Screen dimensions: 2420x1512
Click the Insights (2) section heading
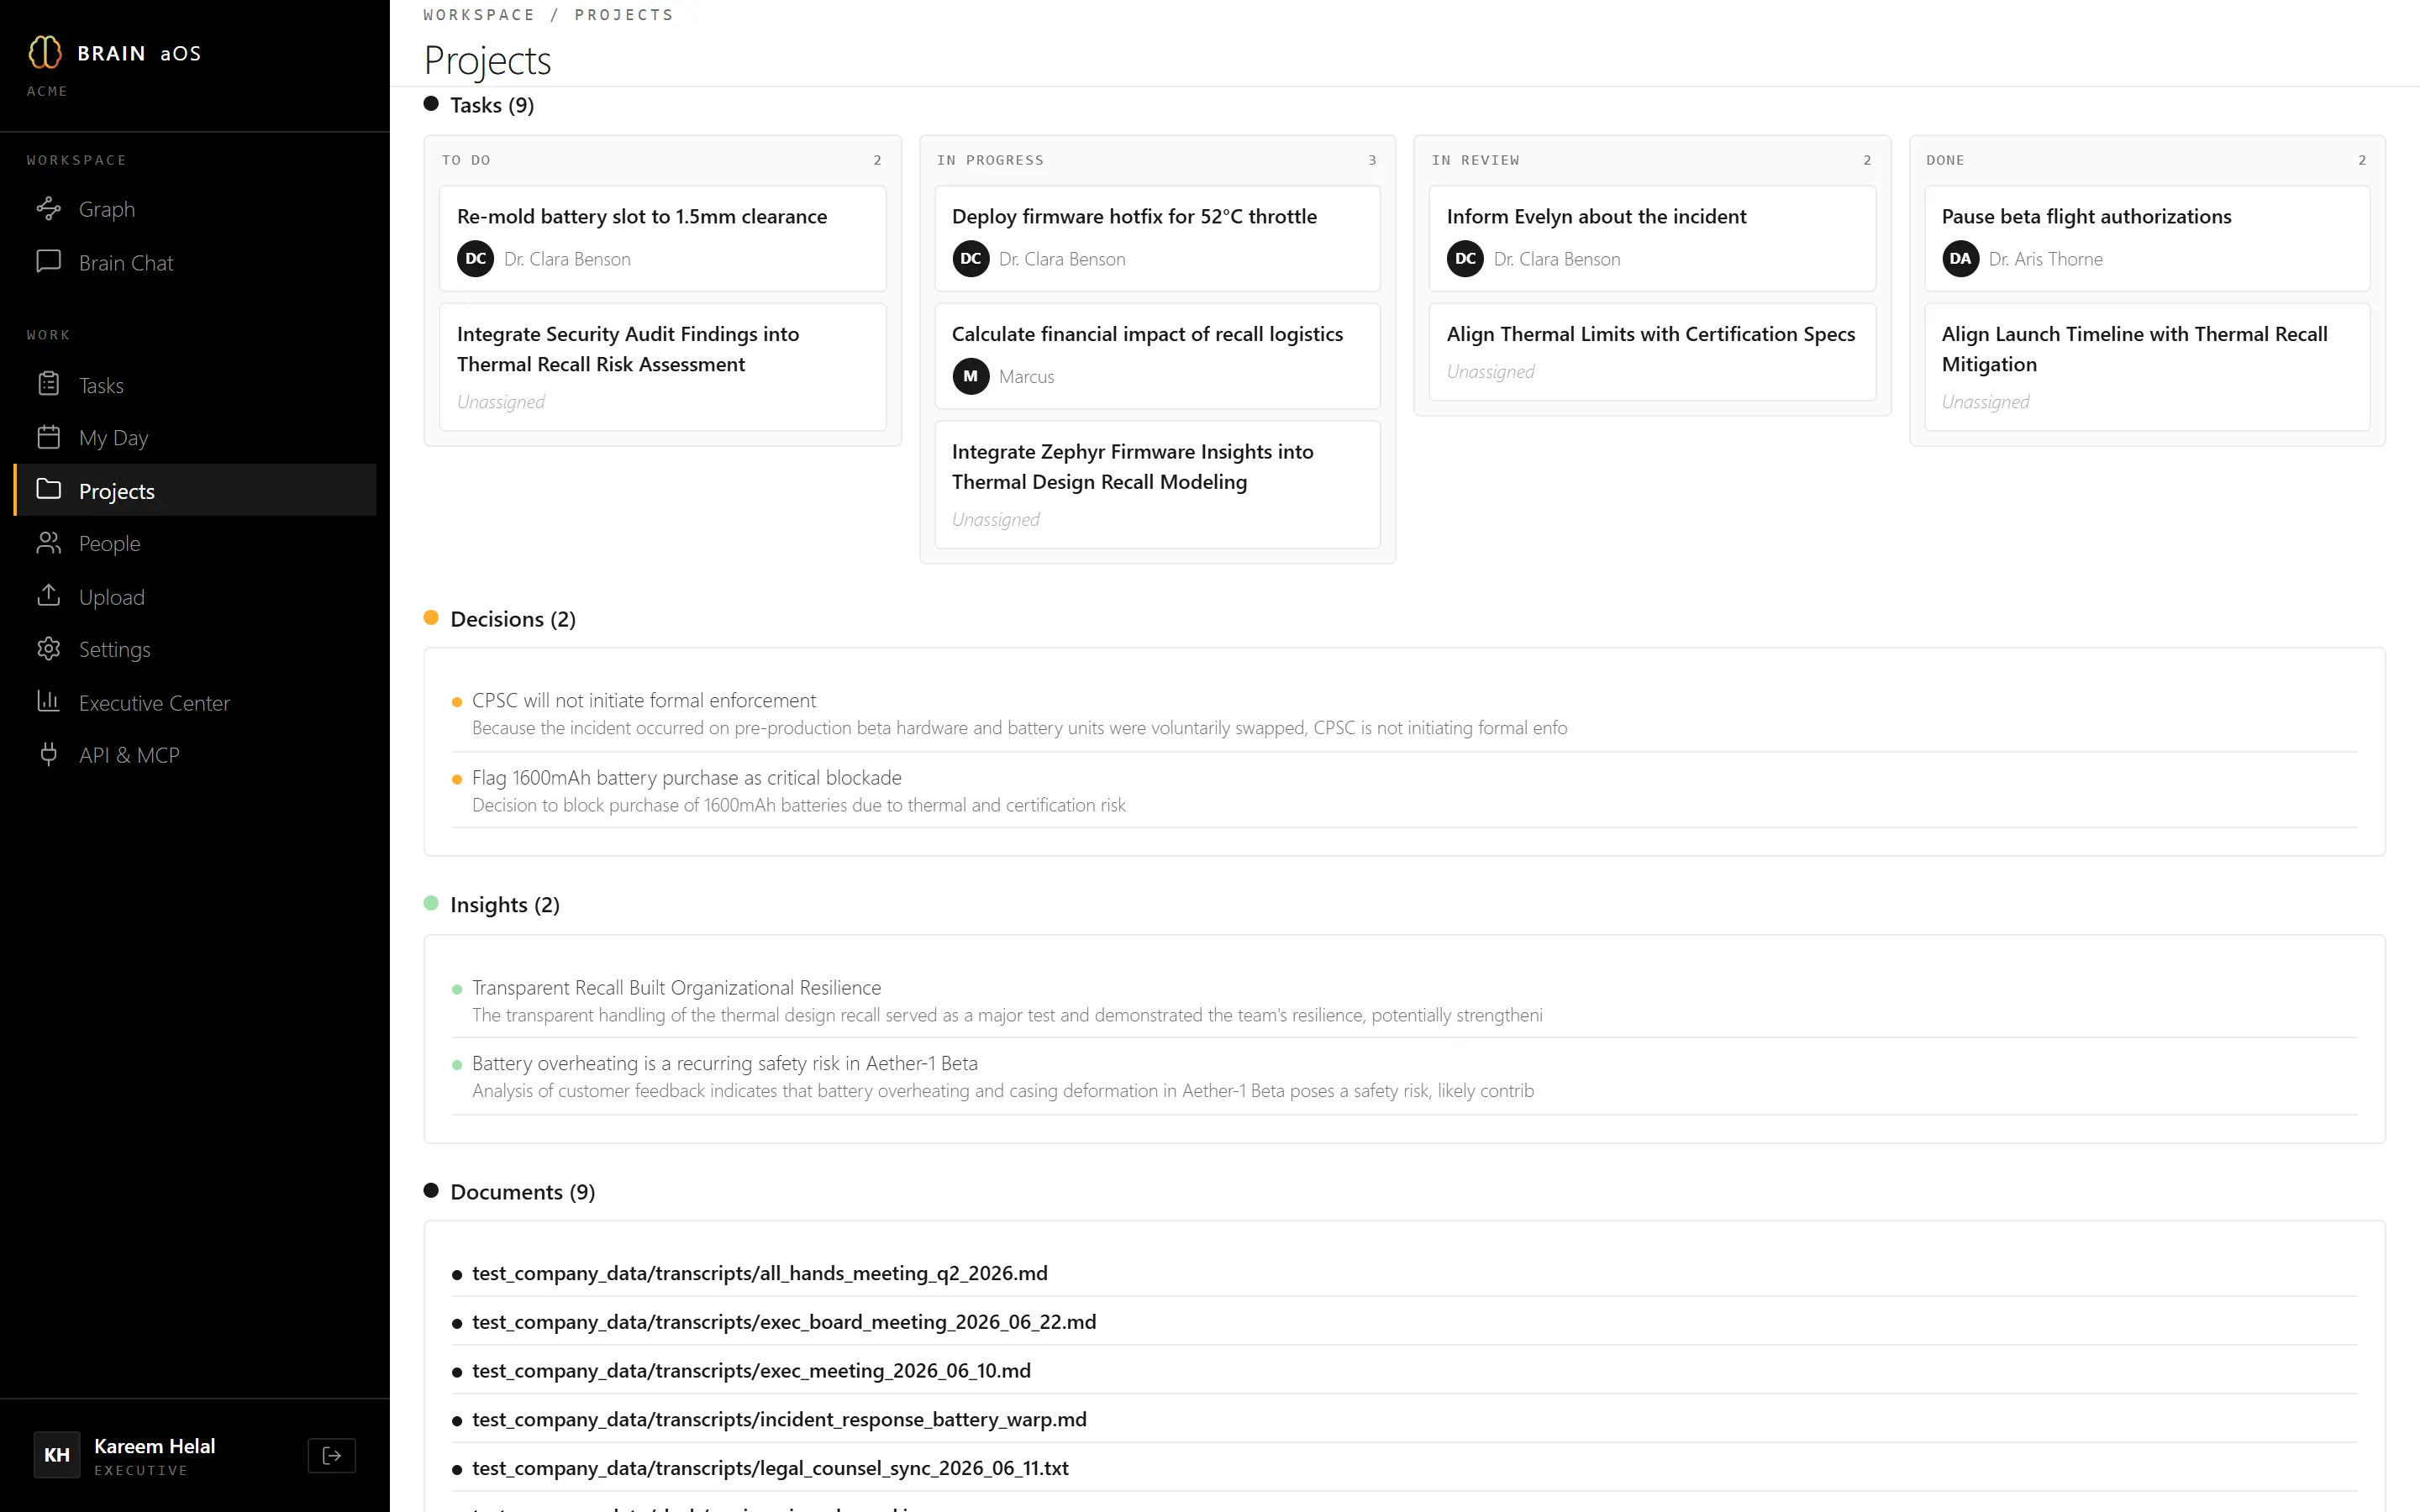(x=505, y=905)
